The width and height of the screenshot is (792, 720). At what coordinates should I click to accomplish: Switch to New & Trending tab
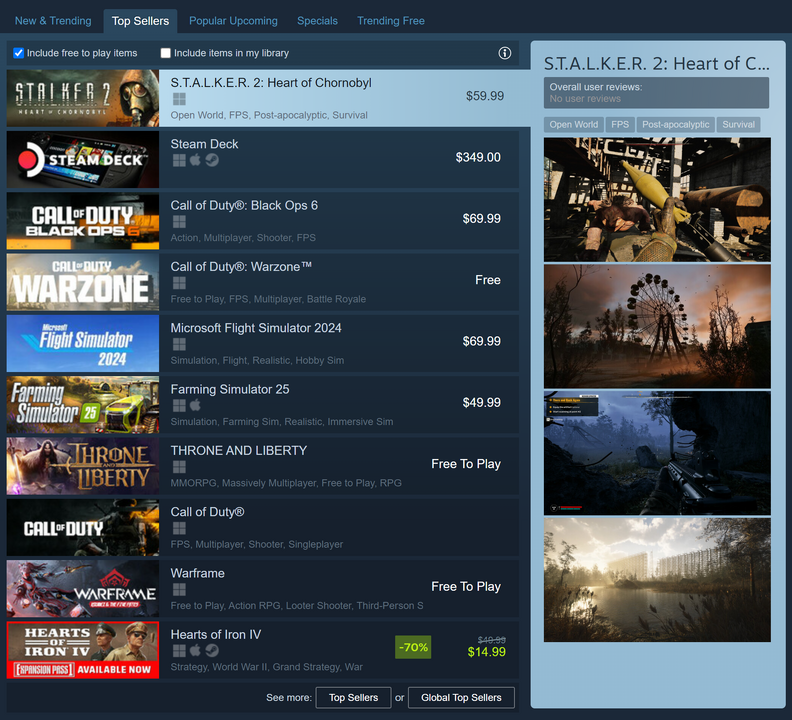click(53, 21)
